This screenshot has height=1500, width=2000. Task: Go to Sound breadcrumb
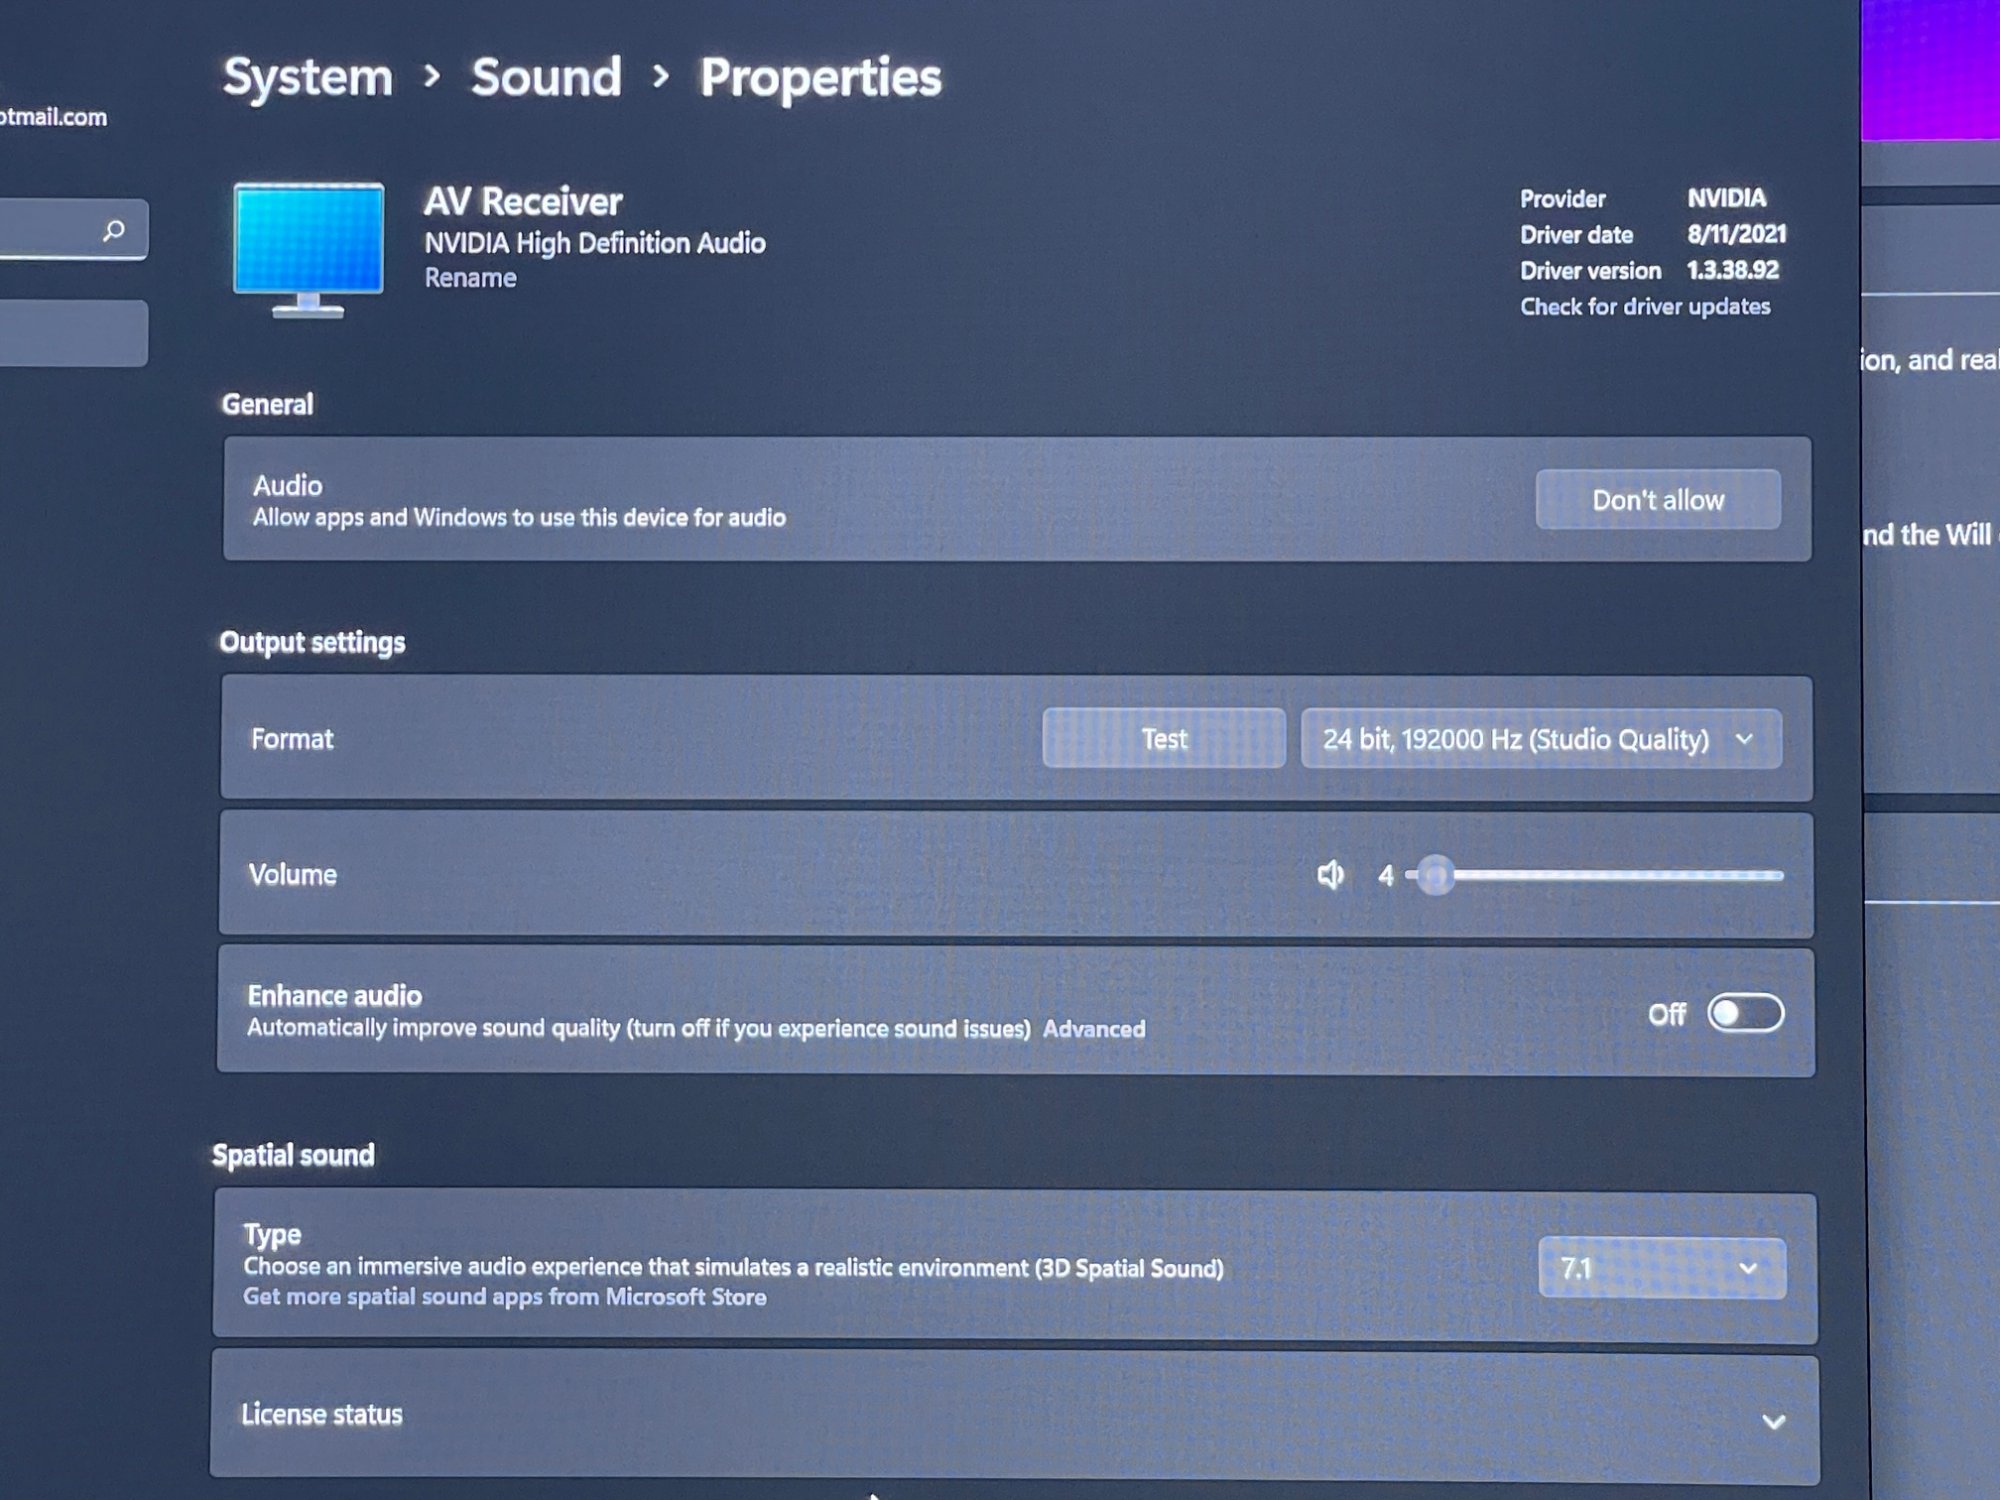click(546, 77)
